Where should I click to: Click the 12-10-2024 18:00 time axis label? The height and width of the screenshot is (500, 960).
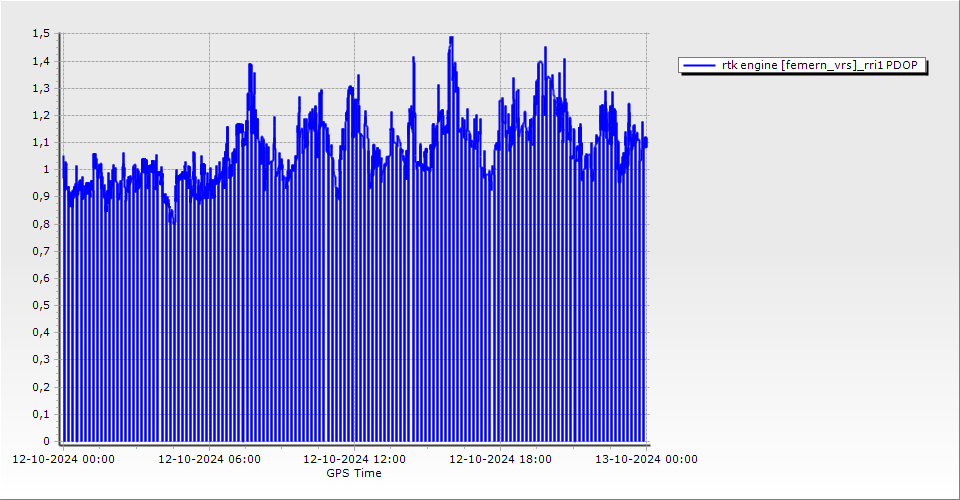pos(500,459)
